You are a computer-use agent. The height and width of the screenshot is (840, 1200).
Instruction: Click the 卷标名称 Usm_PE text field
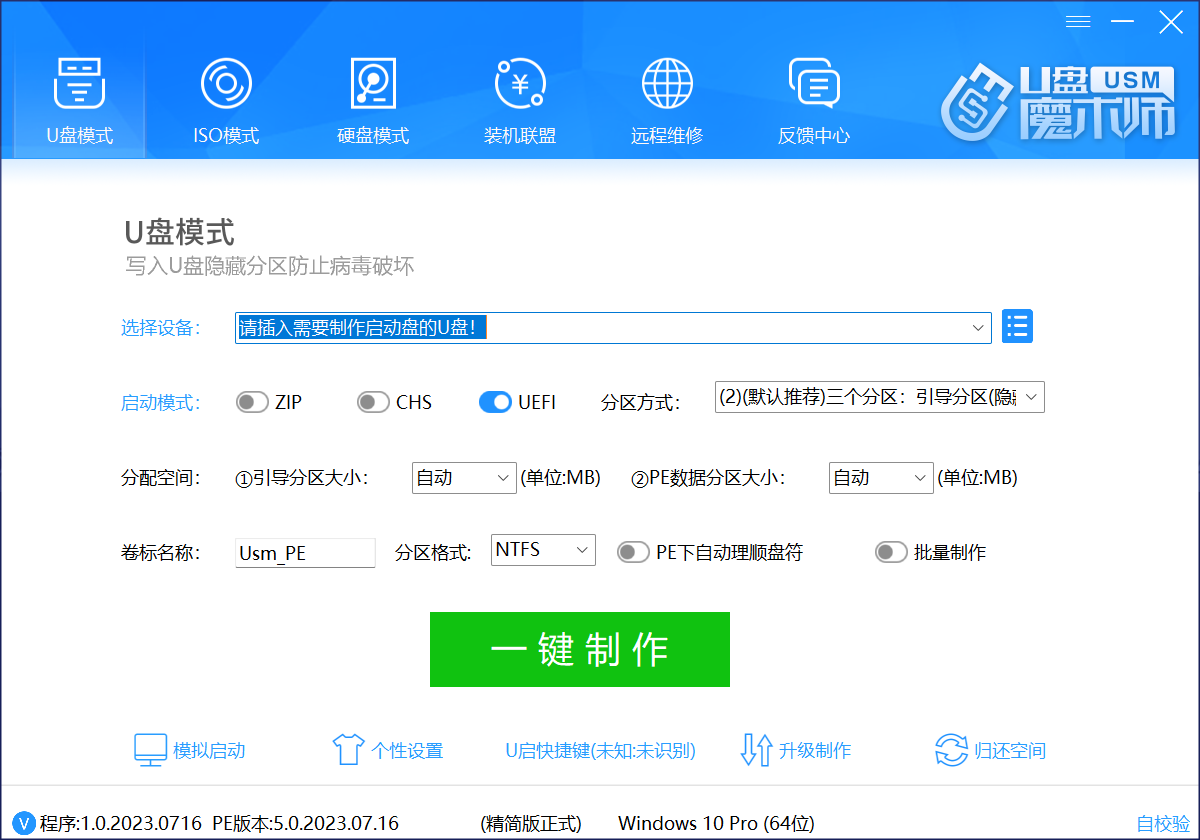[x=305, y=553]
